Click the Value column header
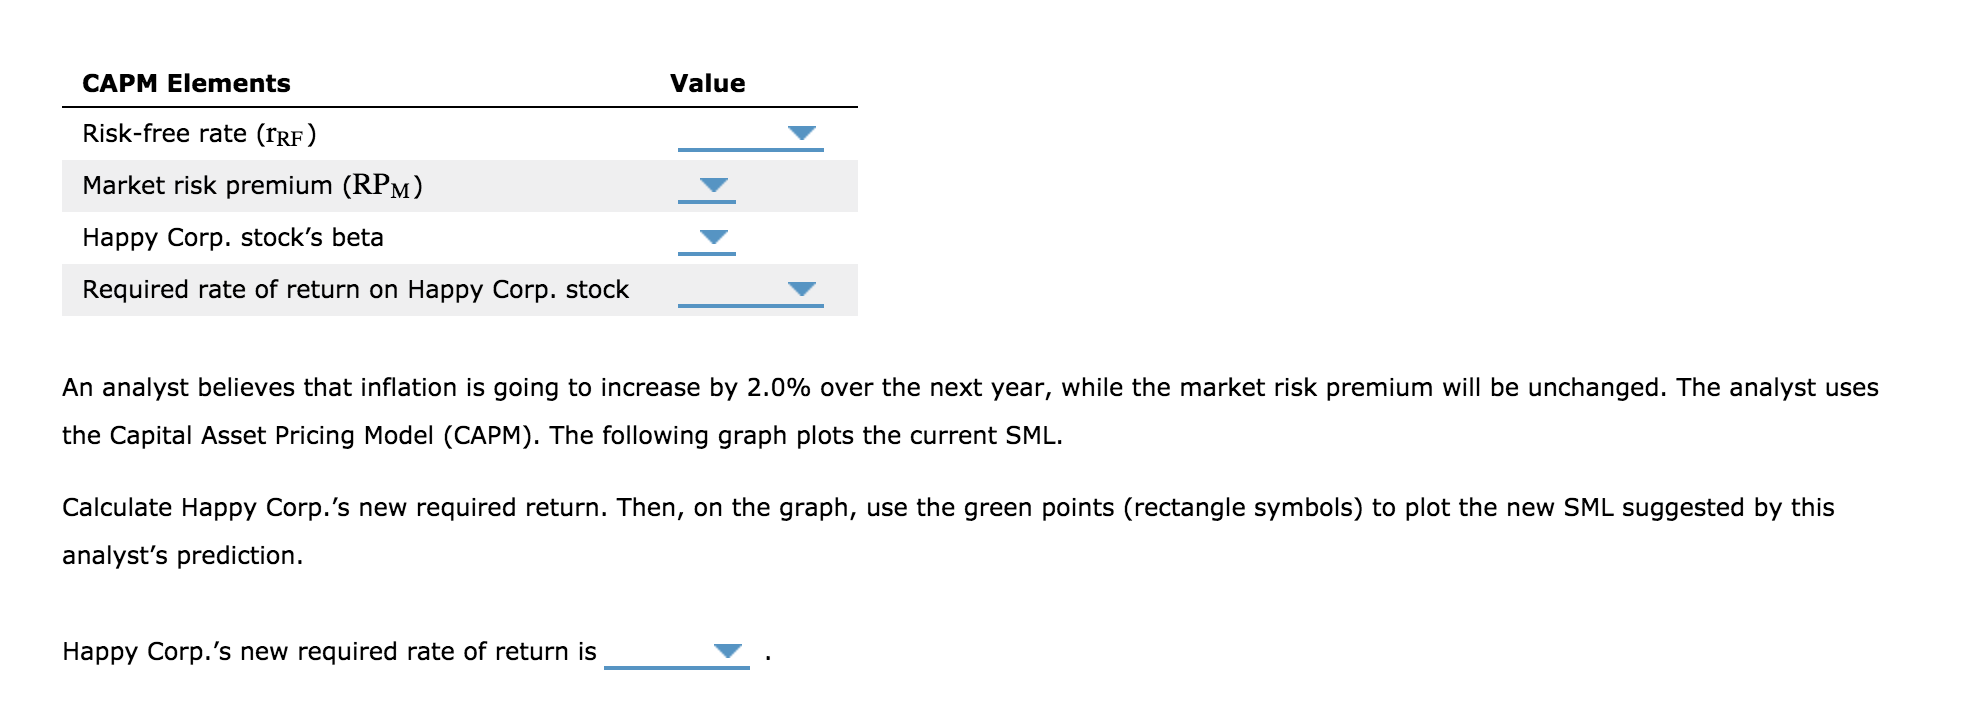1978x708 pixels. tap(707, 83)
